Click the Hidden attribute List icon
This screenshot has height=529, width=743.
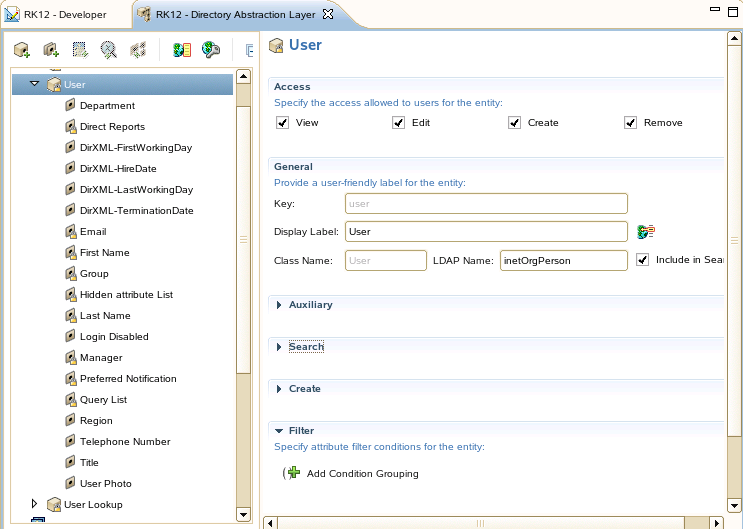71,294
